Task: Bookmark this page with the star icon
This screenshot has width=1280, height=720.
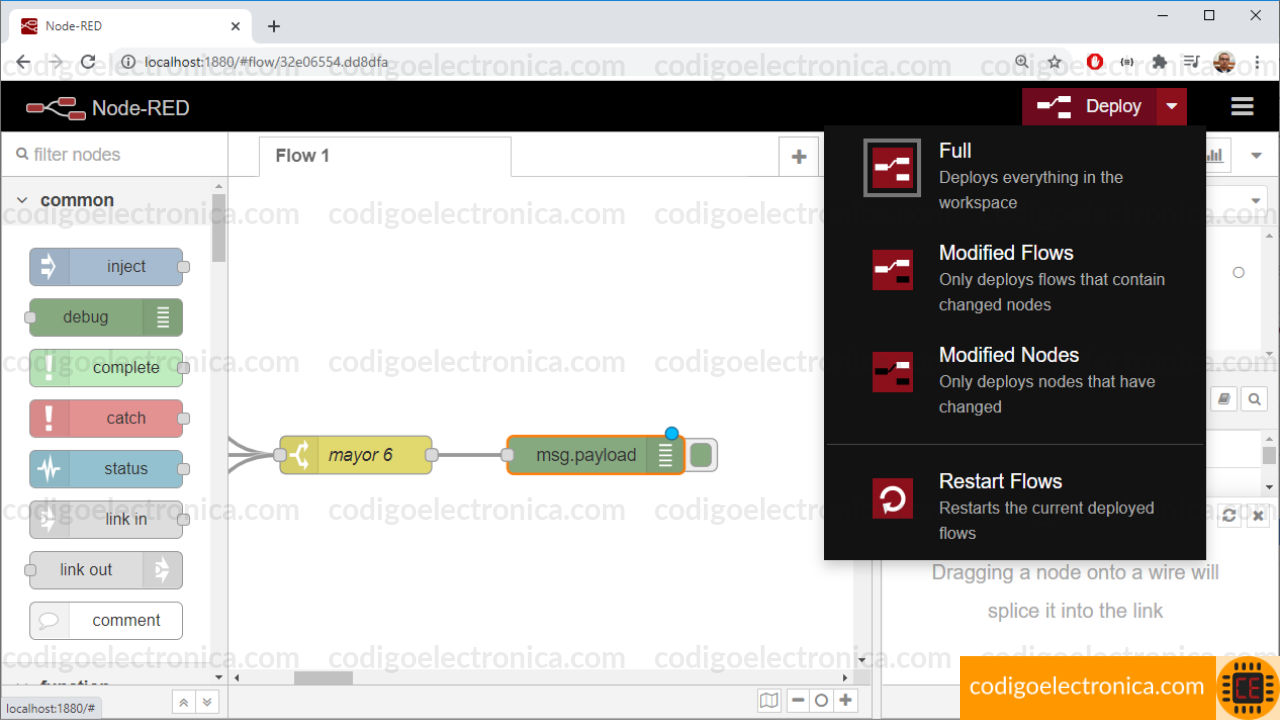Action: [x=1055, y=62]
